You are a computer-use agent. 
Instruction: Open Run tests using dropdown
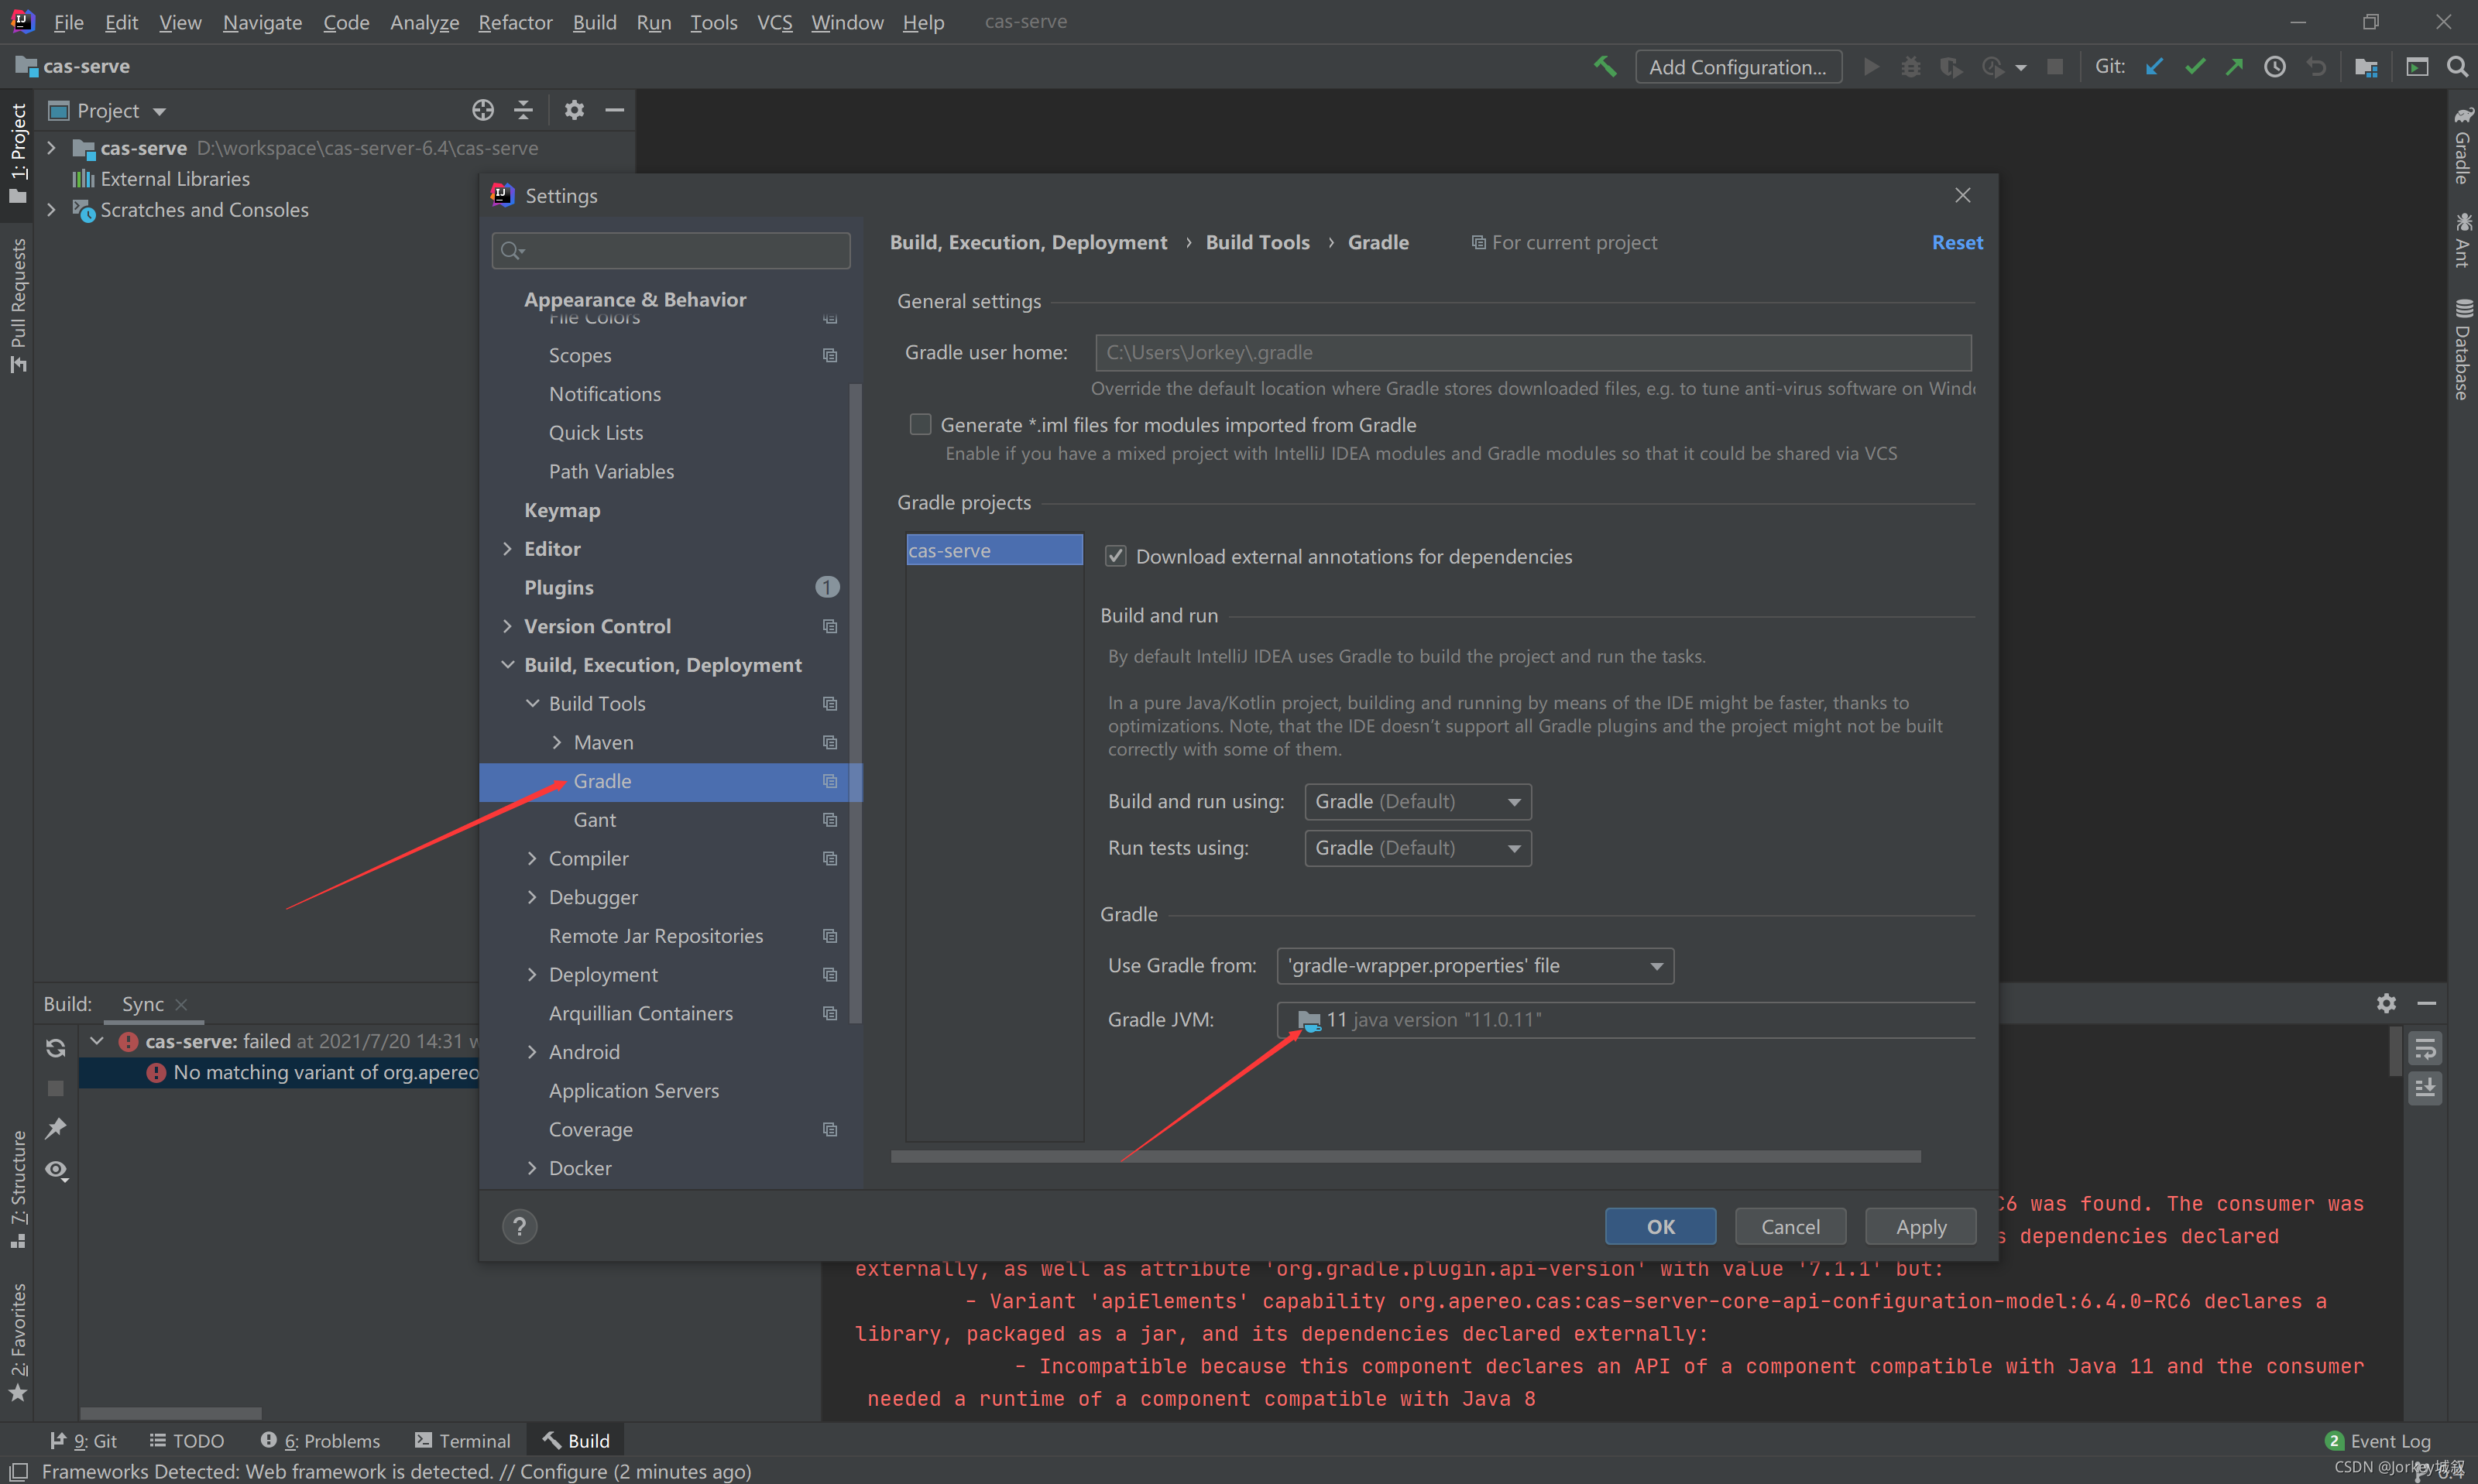[1417, 848]
